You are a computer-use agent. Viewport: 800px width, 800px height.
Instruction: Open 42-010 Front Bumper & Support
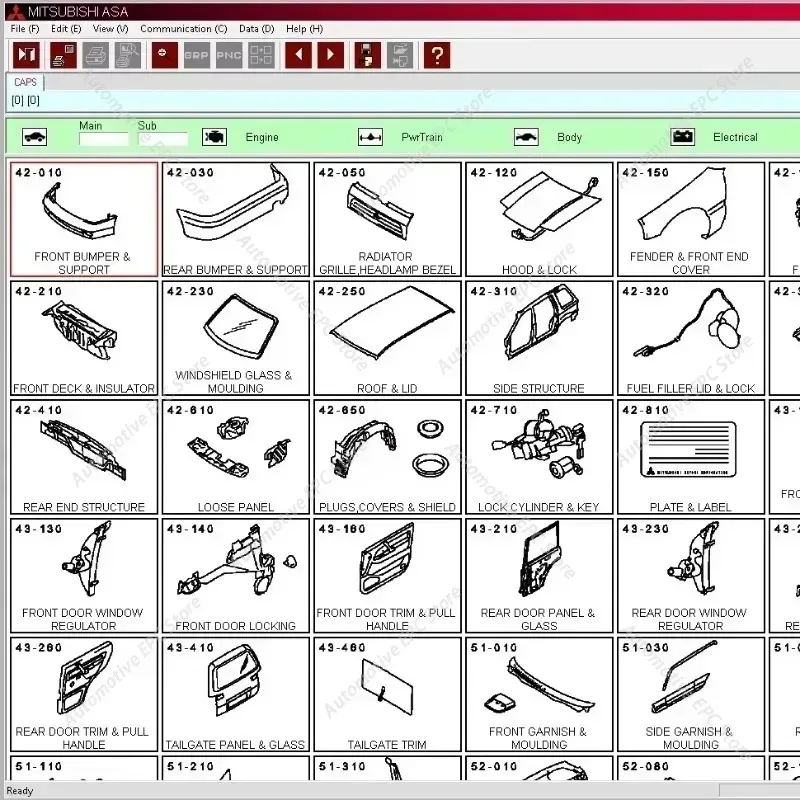(x=84, y=219)
